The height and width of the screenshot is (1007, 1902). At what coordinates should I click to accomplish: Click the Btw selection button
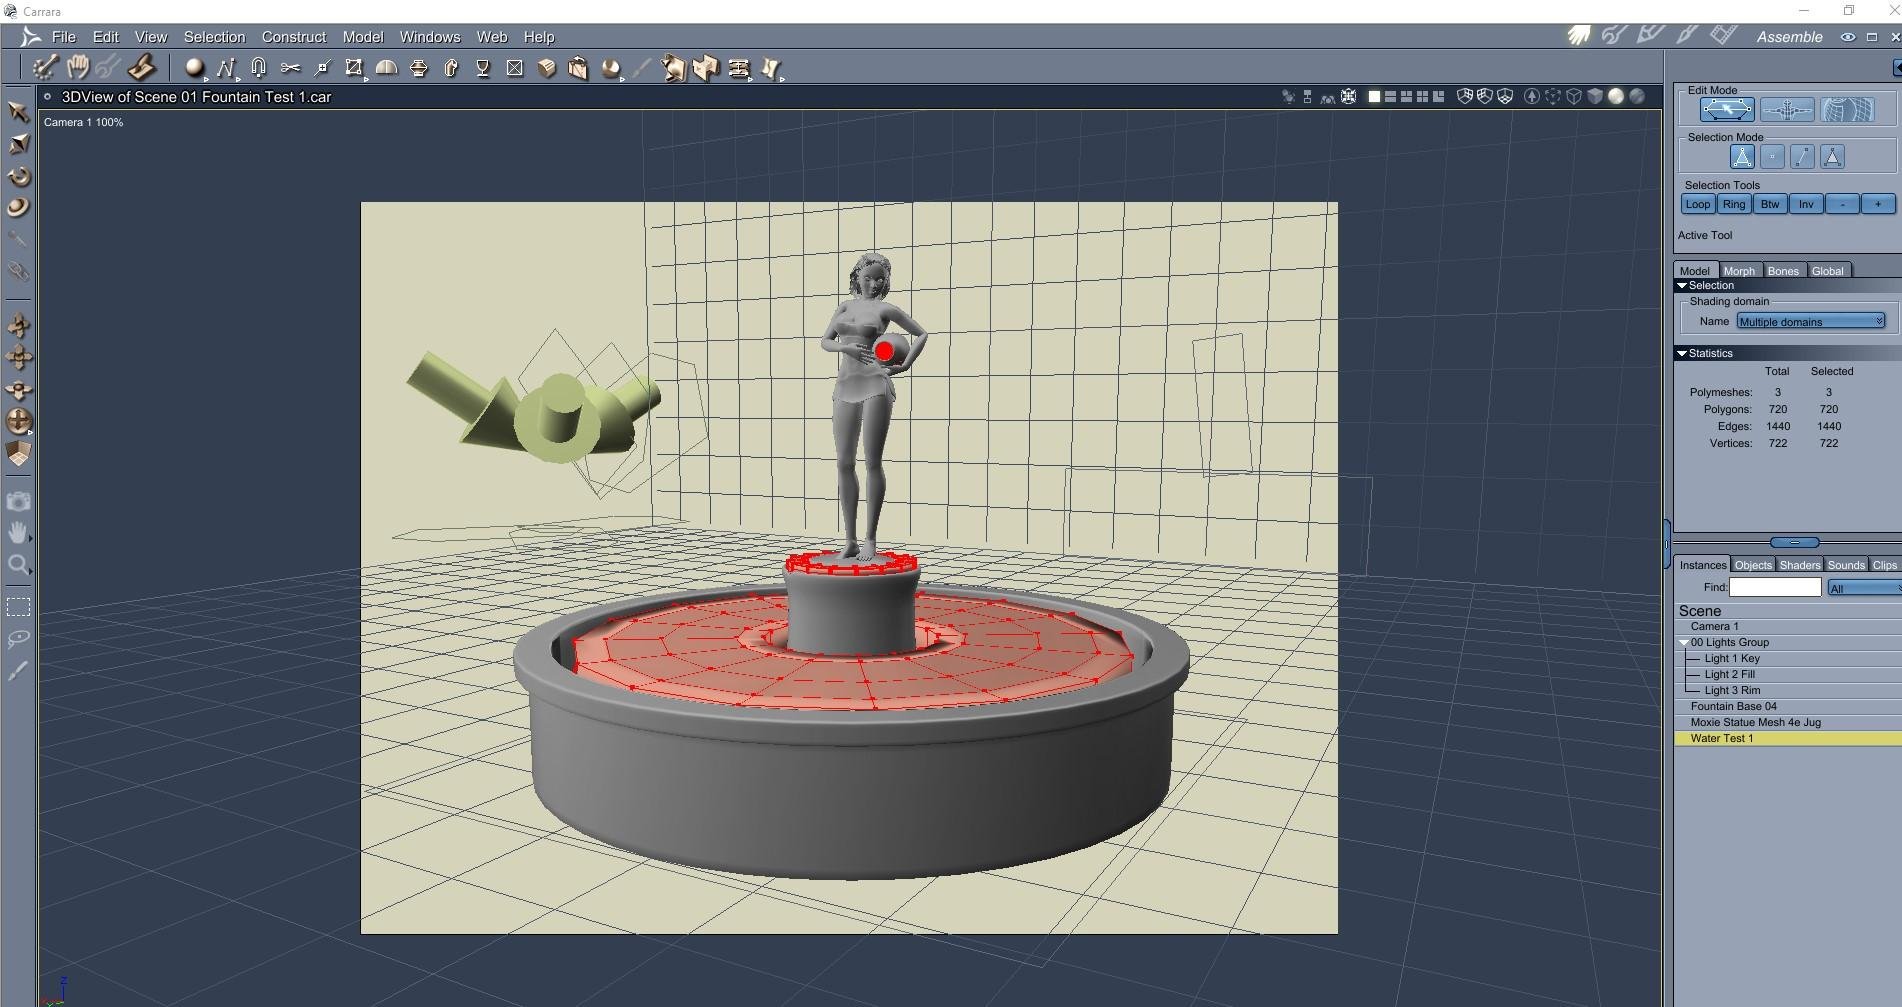pos(1770,204)
